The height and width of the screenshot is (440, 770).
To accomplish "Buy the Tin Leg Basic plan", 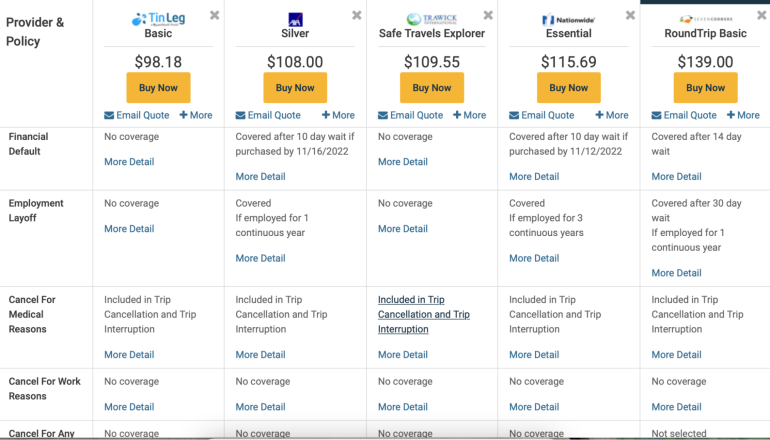I will coord(158,88).
